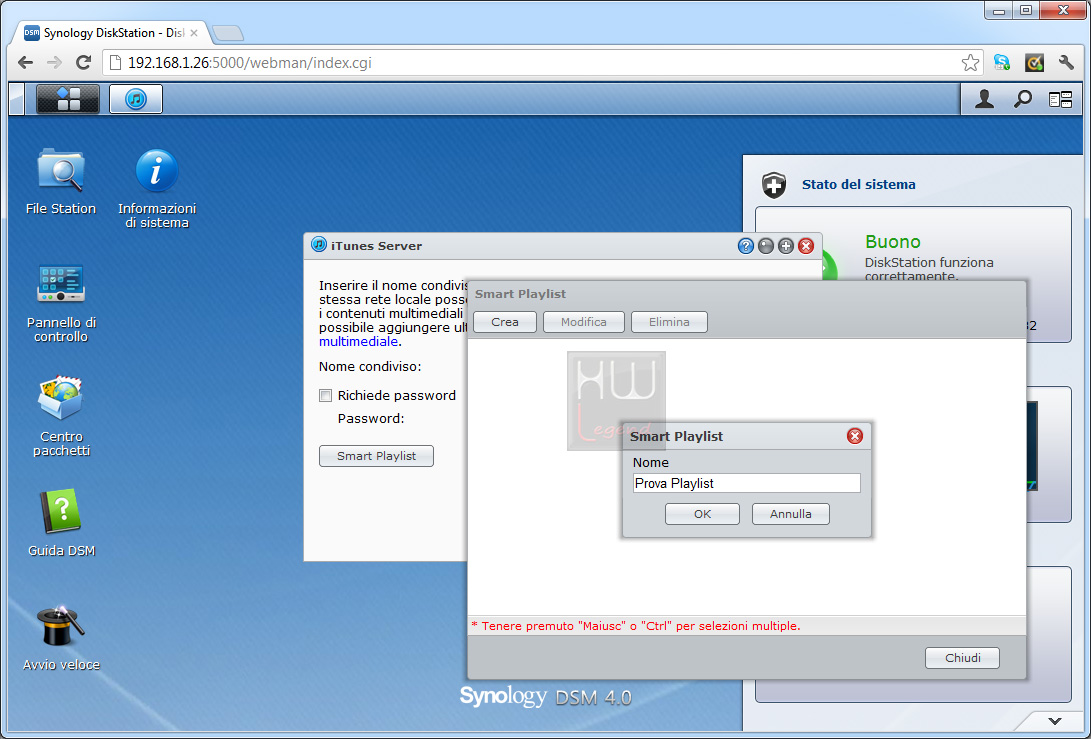1091x739 pixels.
Task: Open a new browser tab
Action: pyautogui.click(x=228, y=33)
